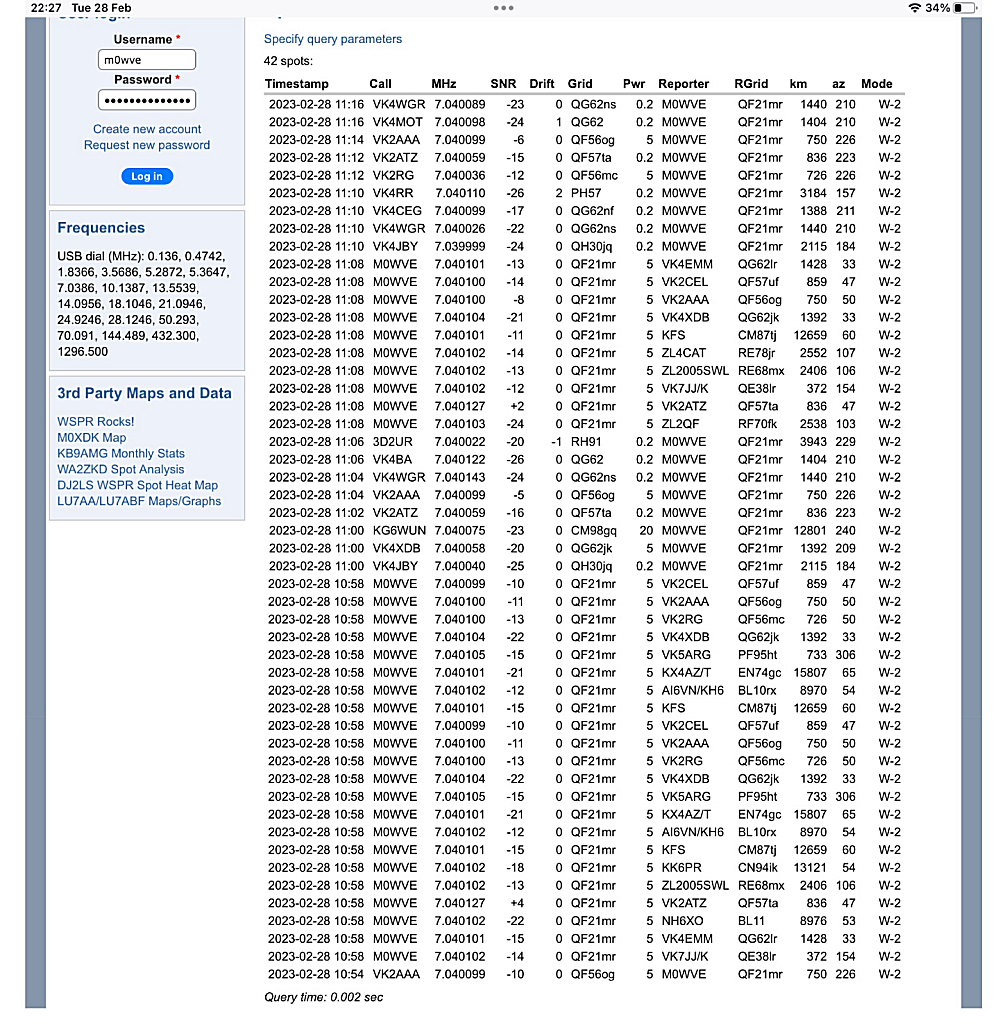Click the Timestamp column header
The height and width of the screenshot is (1036, 1000).
296,84
